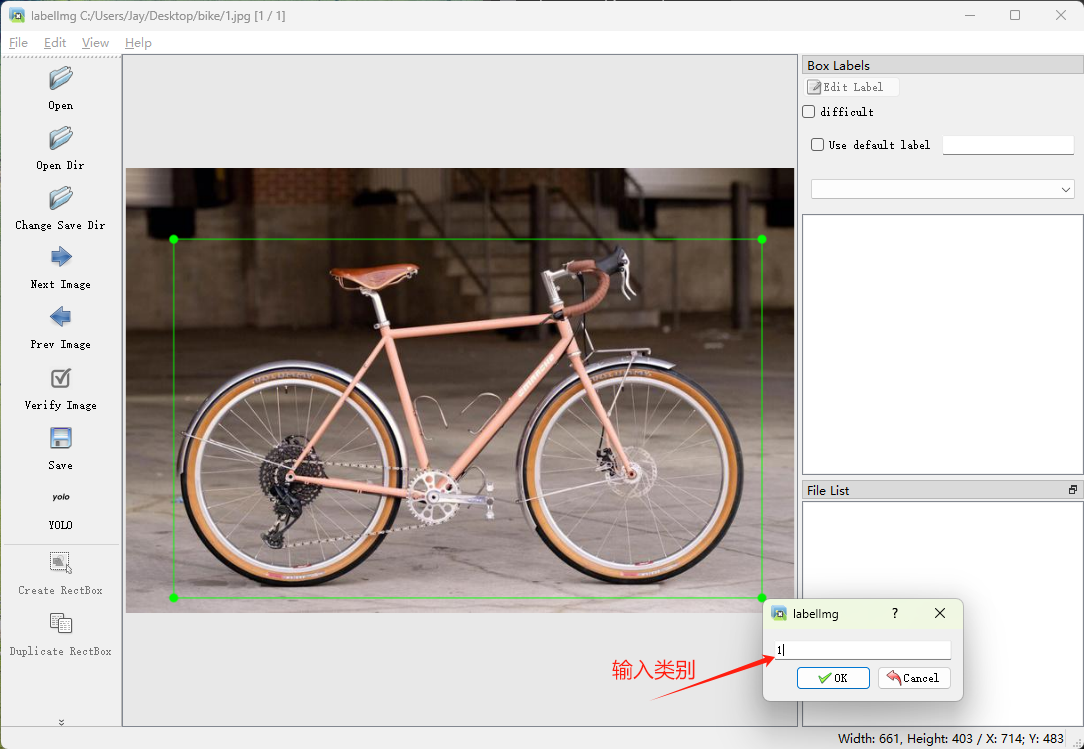
Task: Click the File List panel title
Action: click(828, 490)
